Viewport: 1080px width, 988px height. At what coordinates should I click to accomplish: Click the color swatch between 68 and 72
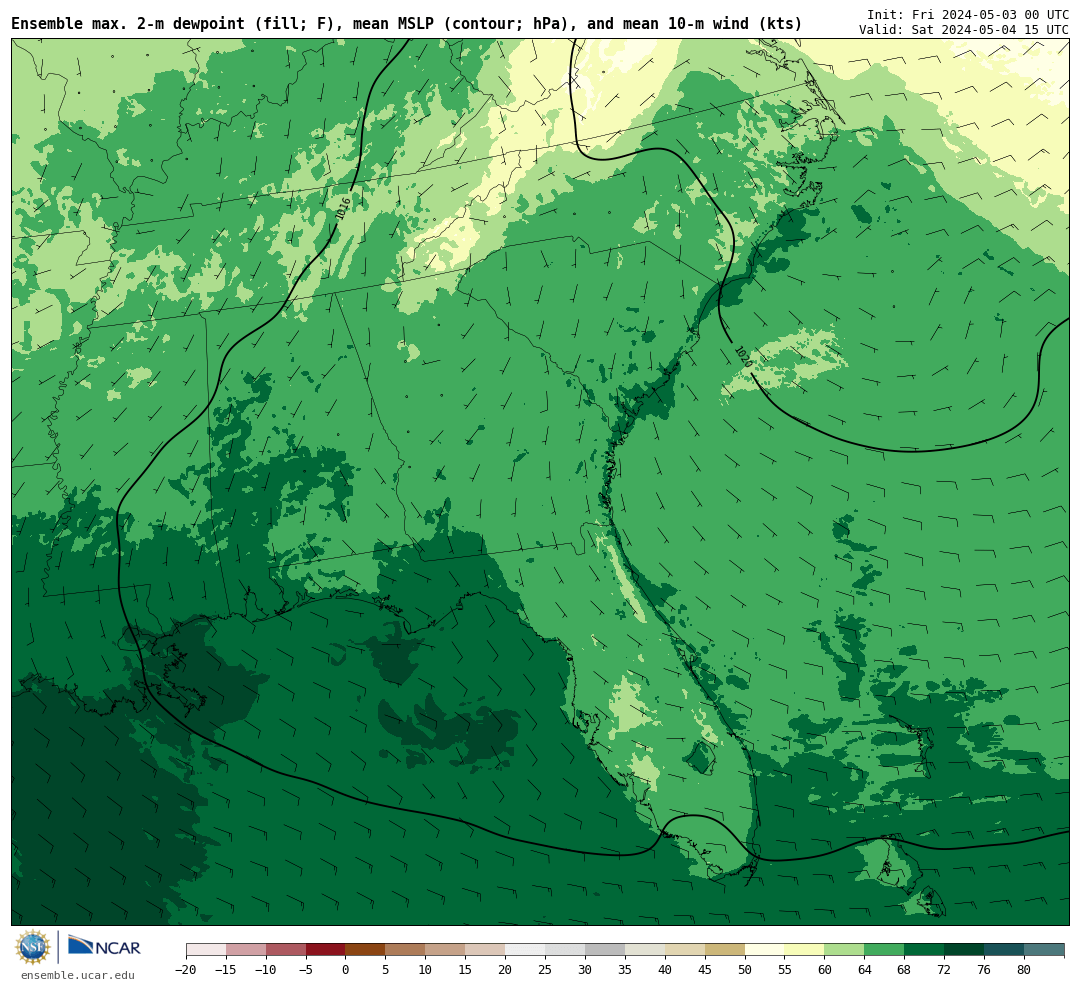click(x=924, y=950)
